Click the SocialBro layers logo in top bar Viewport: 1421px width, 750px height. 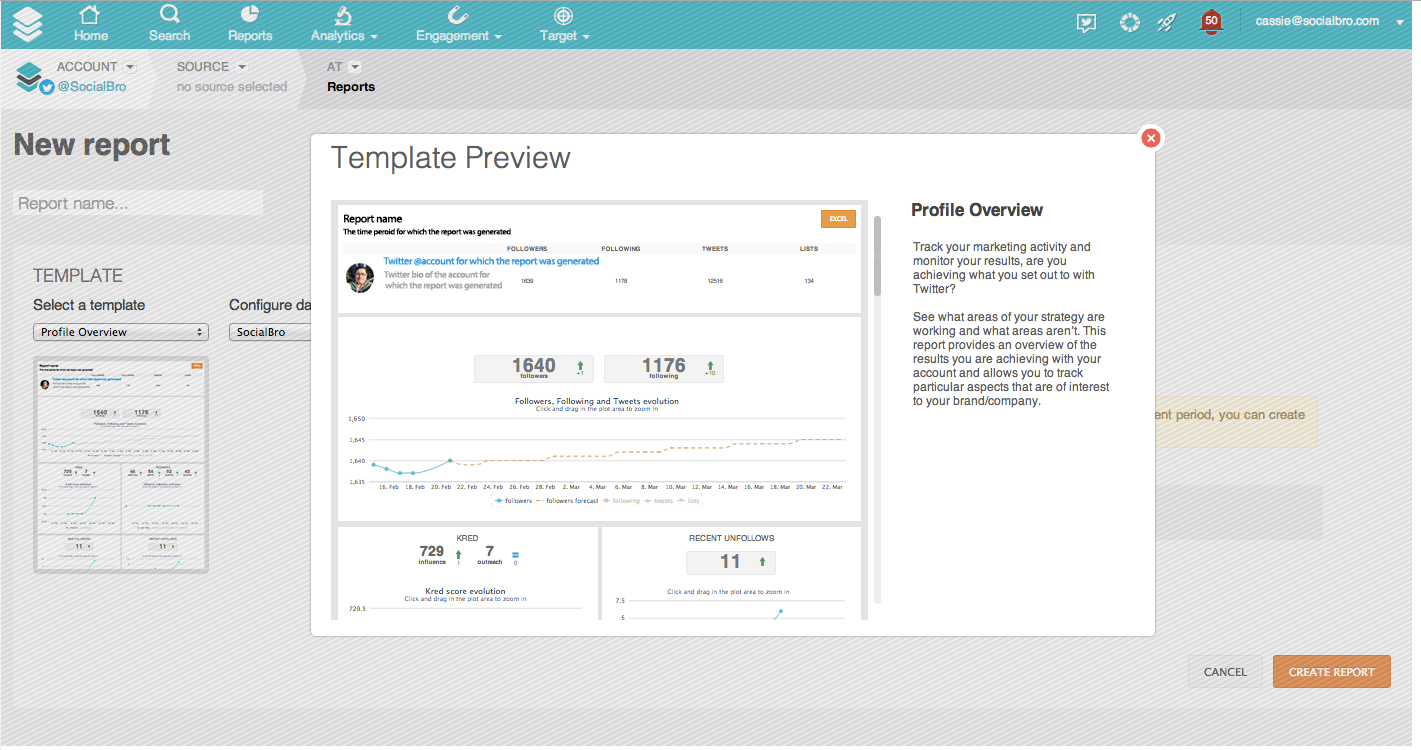27,24
